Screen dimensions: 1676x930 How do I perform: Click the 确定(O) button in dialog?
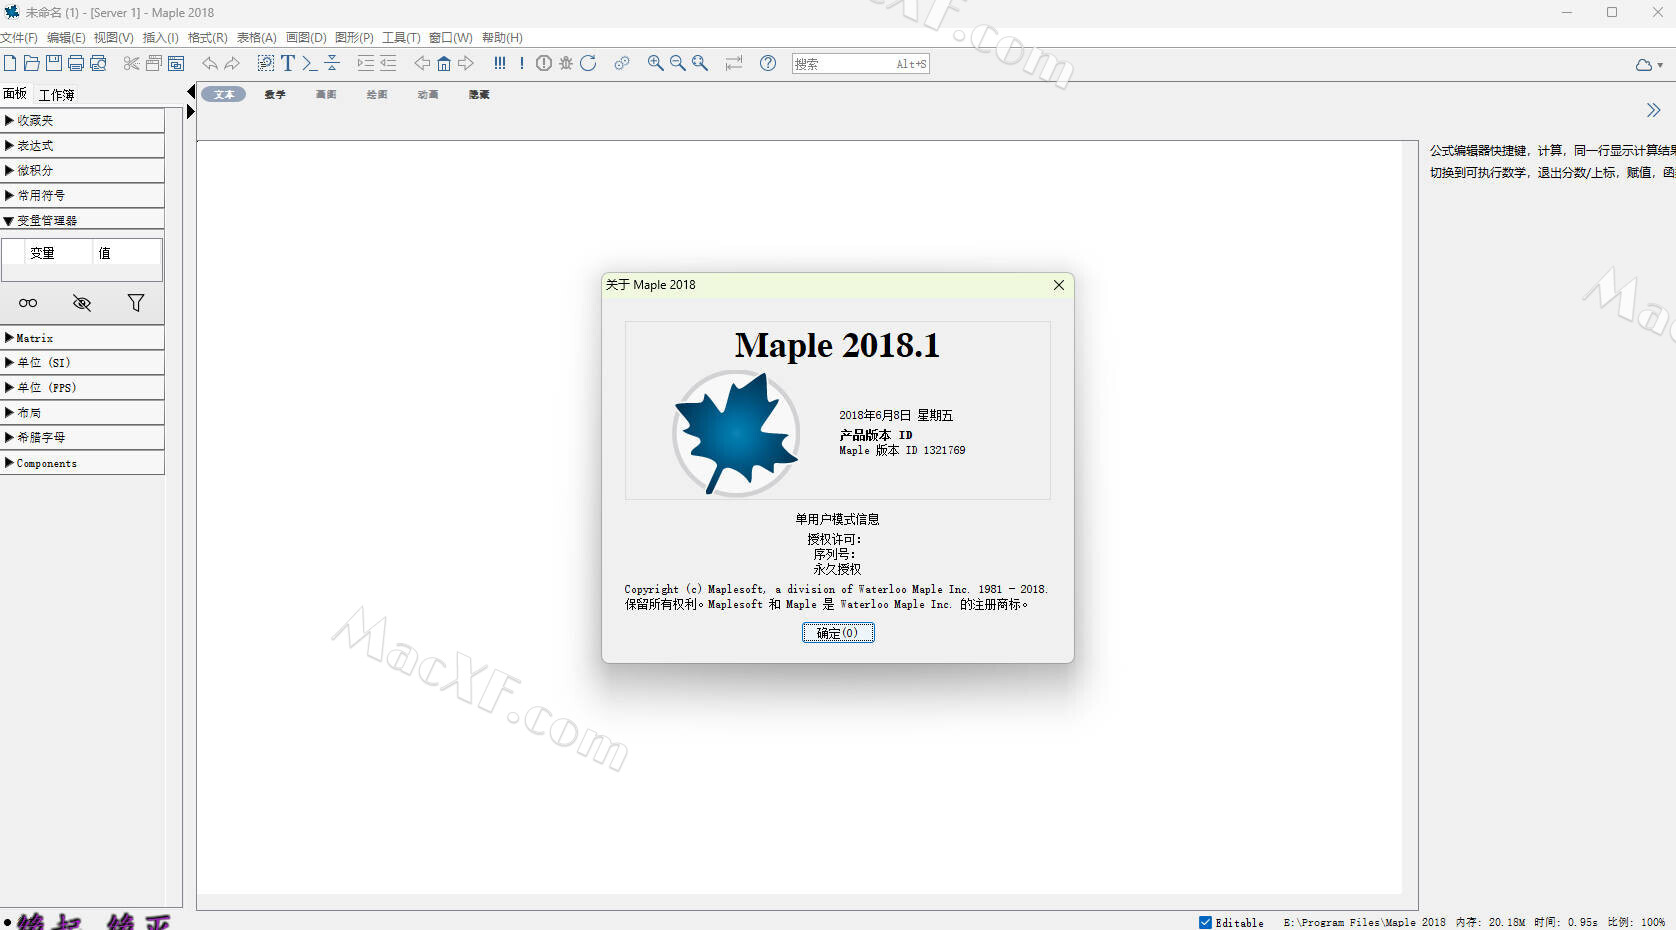coord(838,633)
